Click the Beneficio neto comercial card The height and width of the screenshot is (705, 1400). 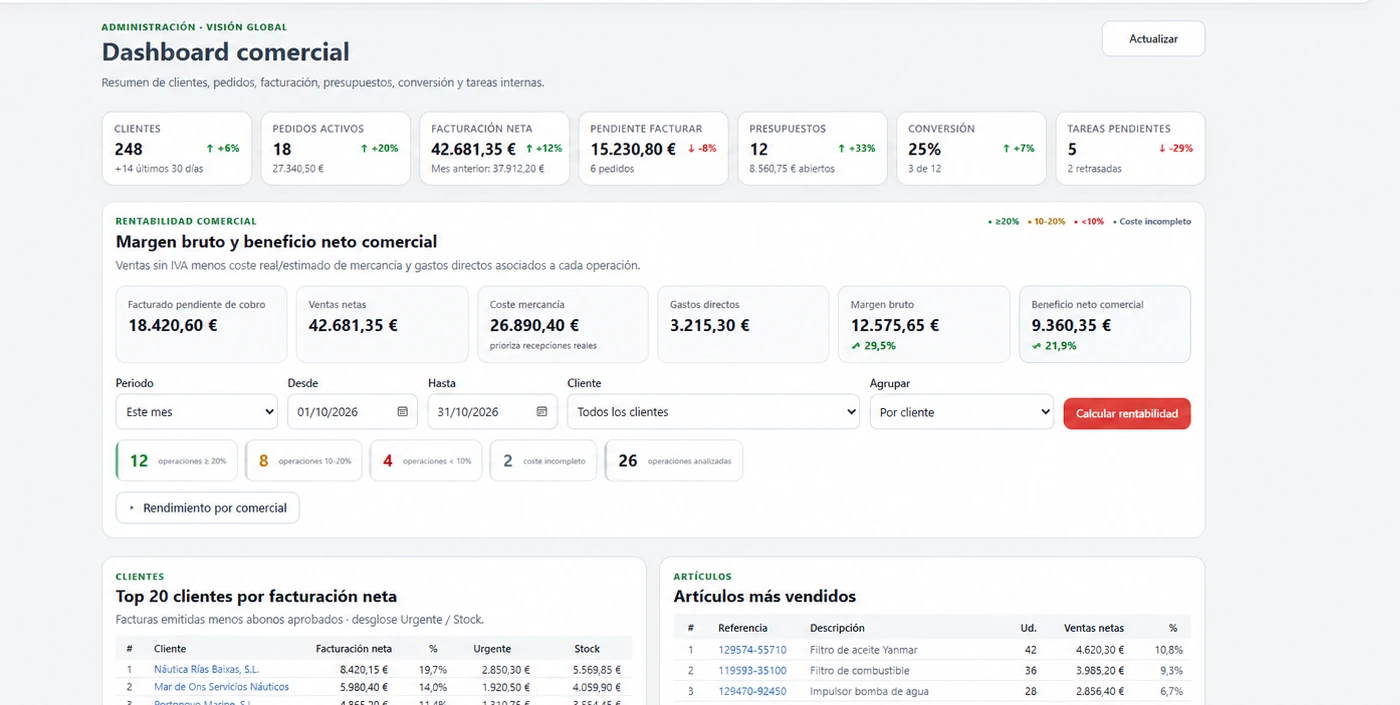tap(1105, 324)
